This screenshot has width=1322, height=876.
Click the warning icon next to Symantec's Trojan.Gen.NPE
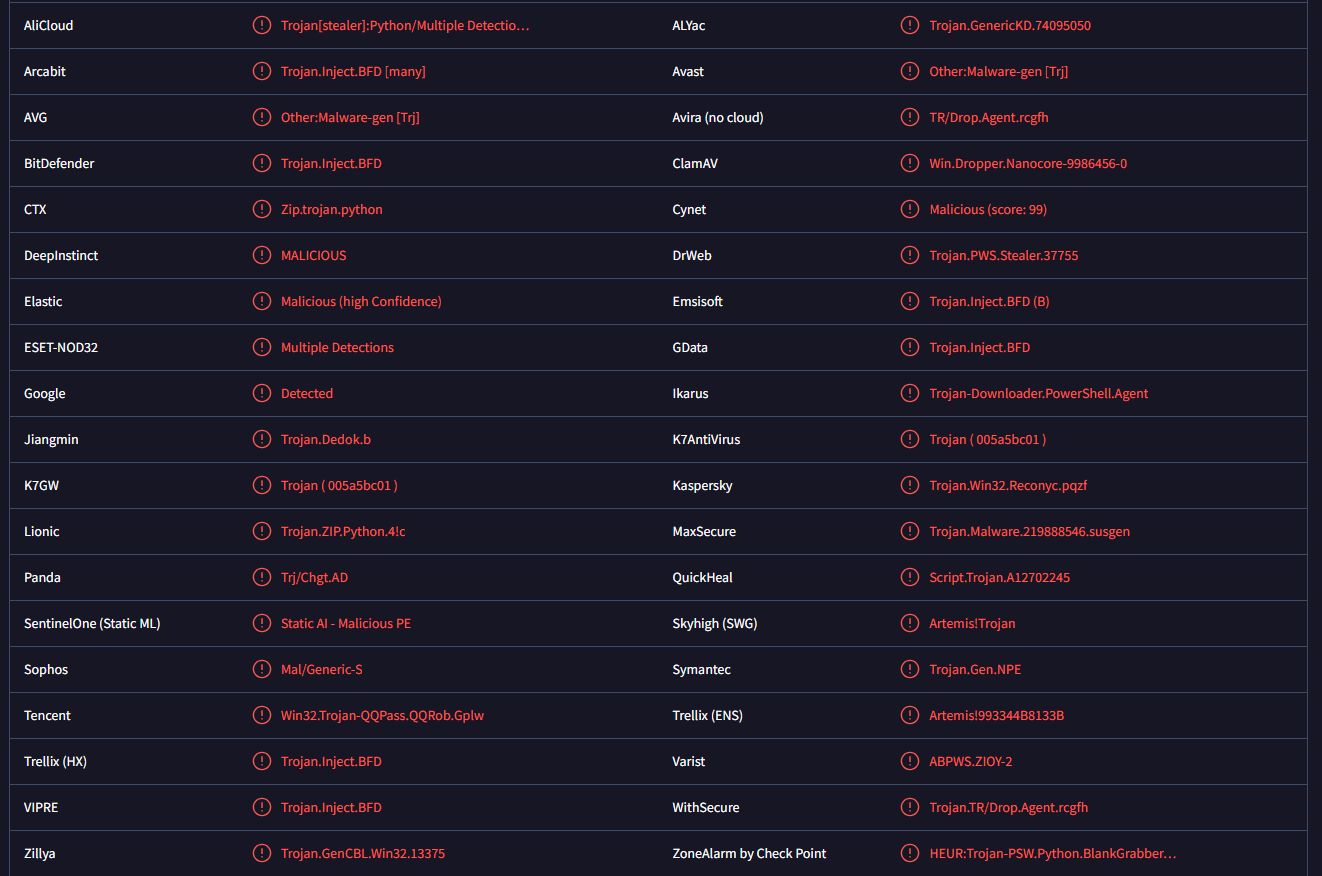(910, 669)
